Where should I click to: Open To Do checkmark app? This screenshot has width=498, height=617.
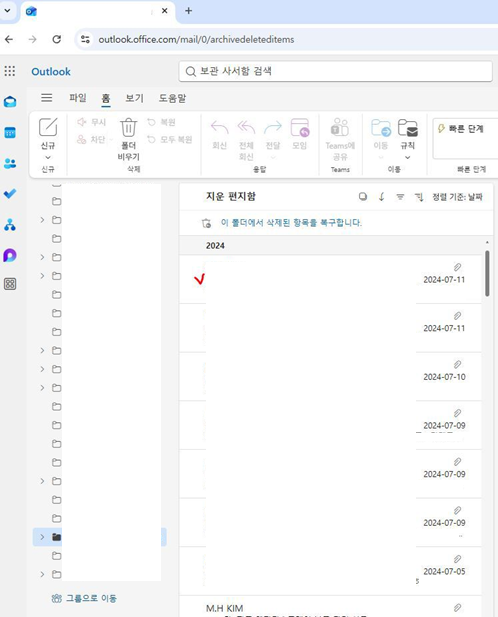click(10, 194)
